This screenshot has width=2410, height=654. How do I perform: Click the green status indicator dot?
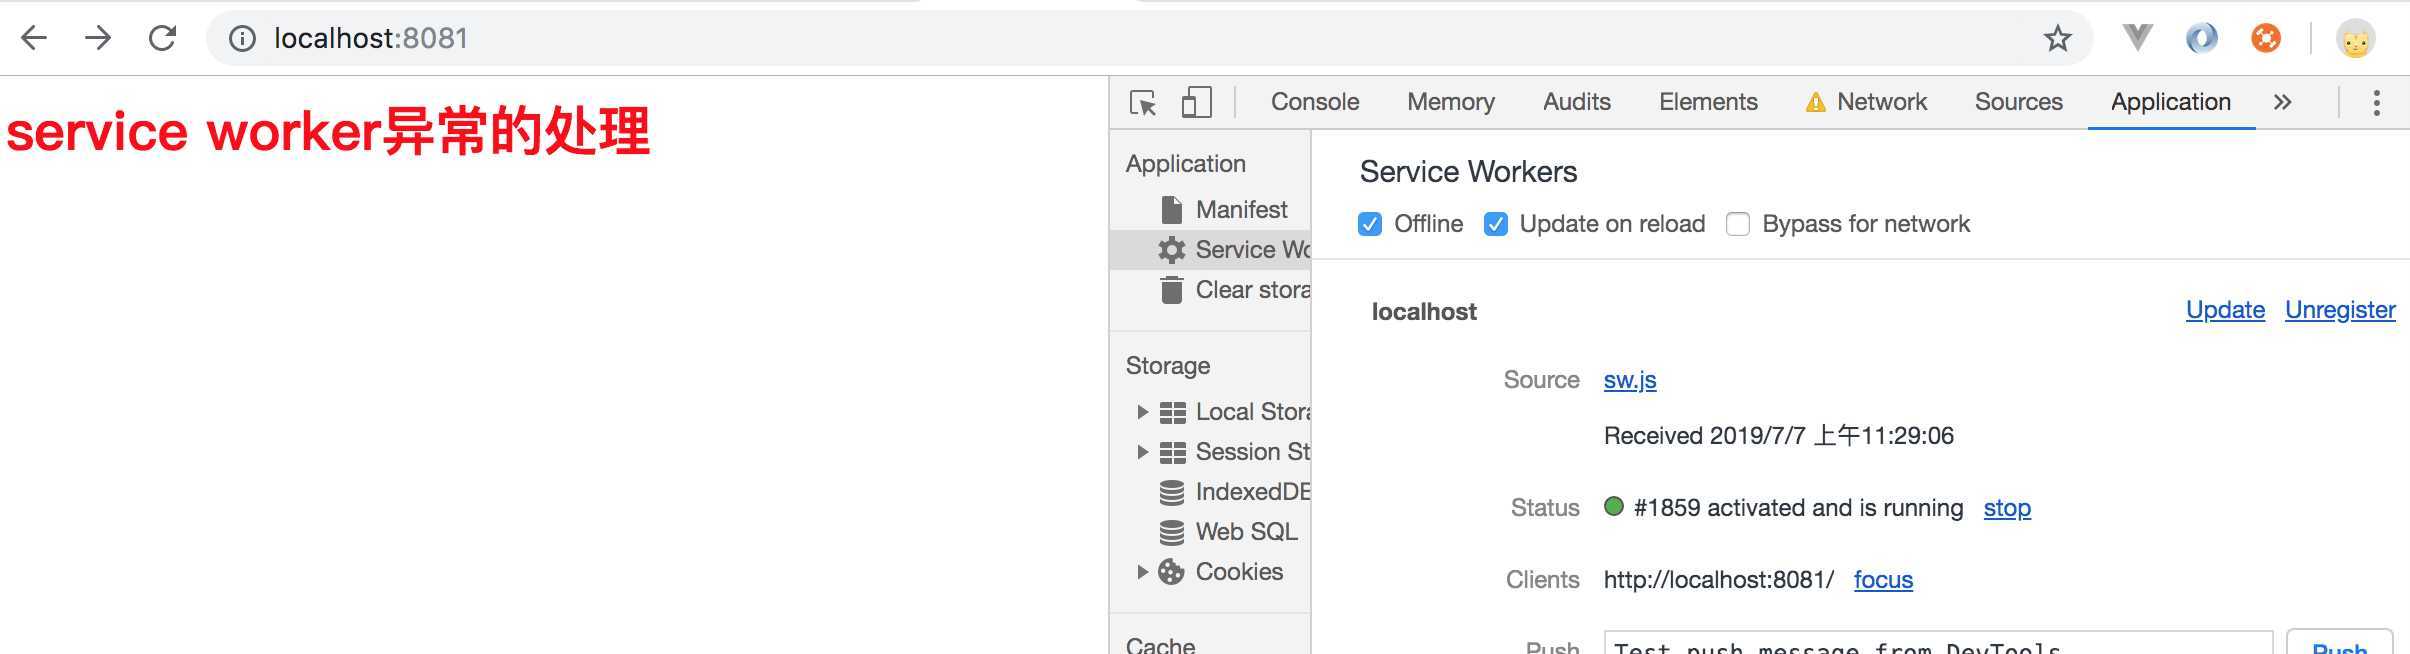(x=1613, y=506)
